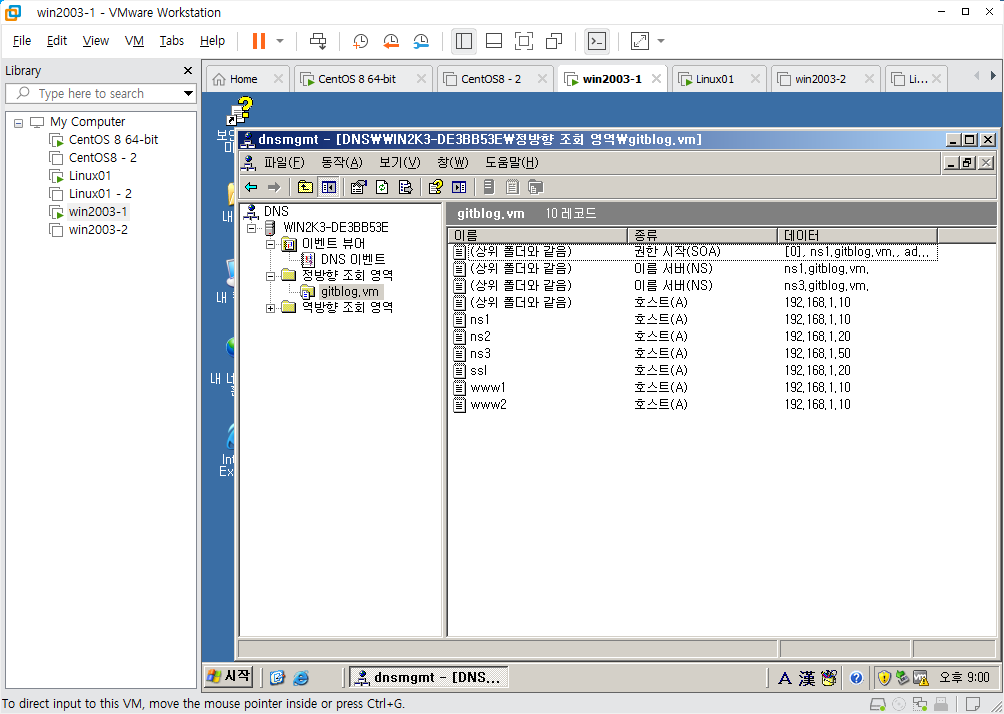The image size is (1004, 714).
Task: Click the dnsmgmt Back arrow
Action: [251, 187]
